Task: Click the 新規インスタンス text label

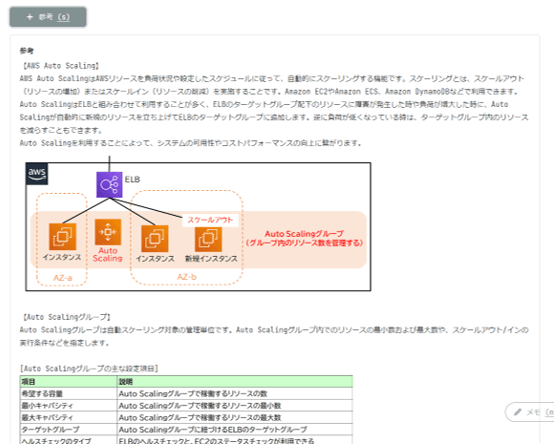Action: click(211, 259)
